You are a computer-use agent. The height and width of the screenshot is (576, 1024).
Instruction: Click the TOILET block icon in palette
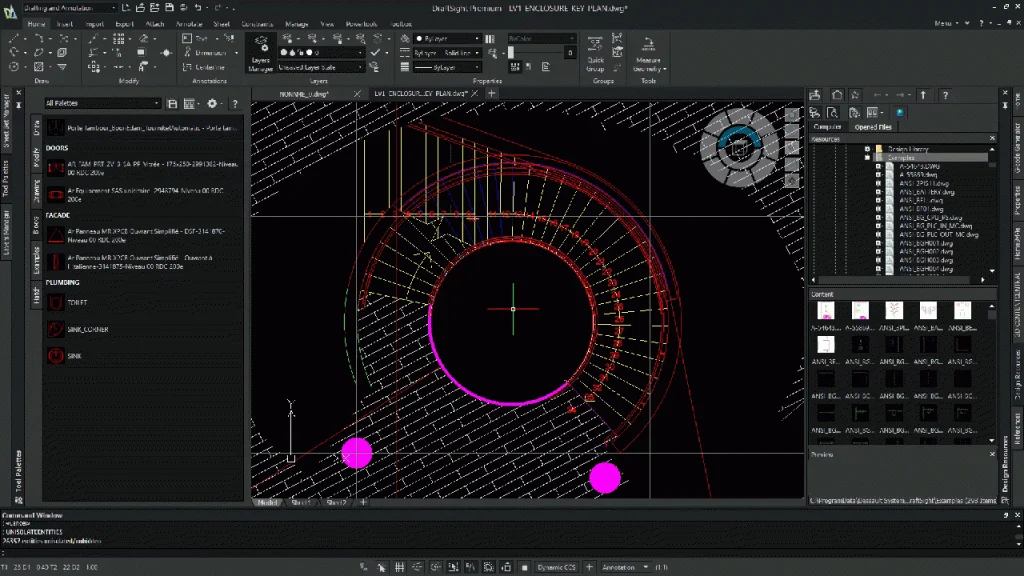point(55,302)
